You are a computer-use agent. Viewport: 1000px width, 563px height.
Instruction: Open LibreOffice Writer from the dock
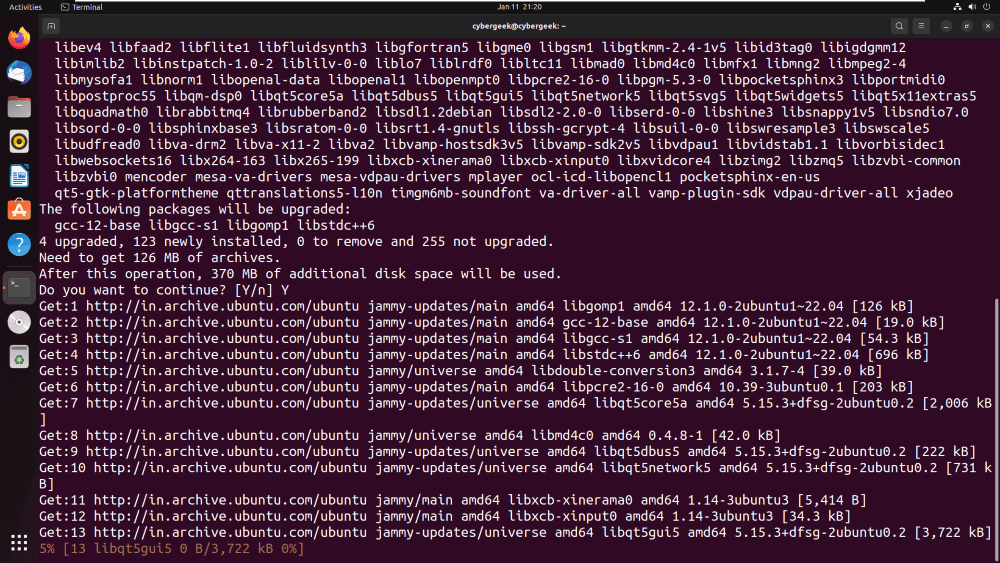tap(19, 176)
